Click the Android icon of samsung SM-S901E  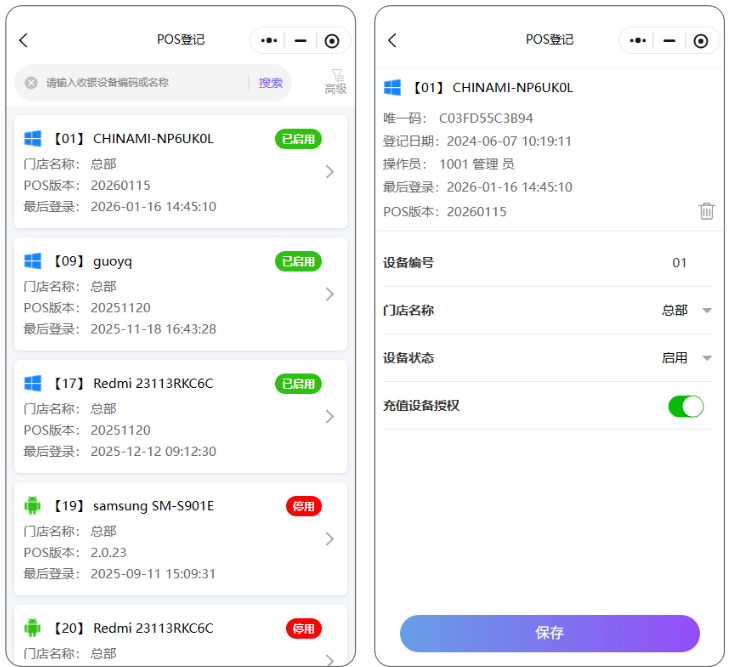[33, 506]
